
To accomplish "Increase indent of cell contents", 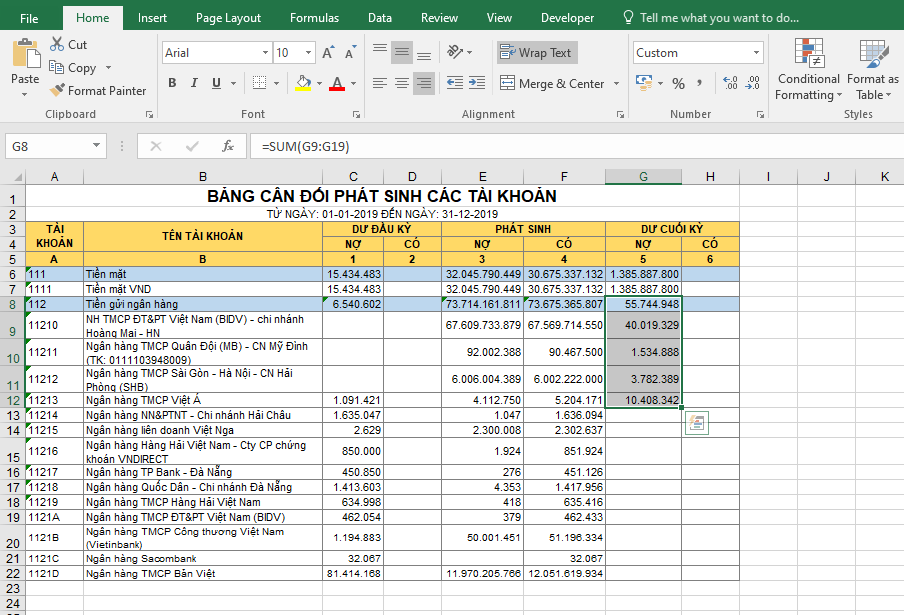I will 477,84.
